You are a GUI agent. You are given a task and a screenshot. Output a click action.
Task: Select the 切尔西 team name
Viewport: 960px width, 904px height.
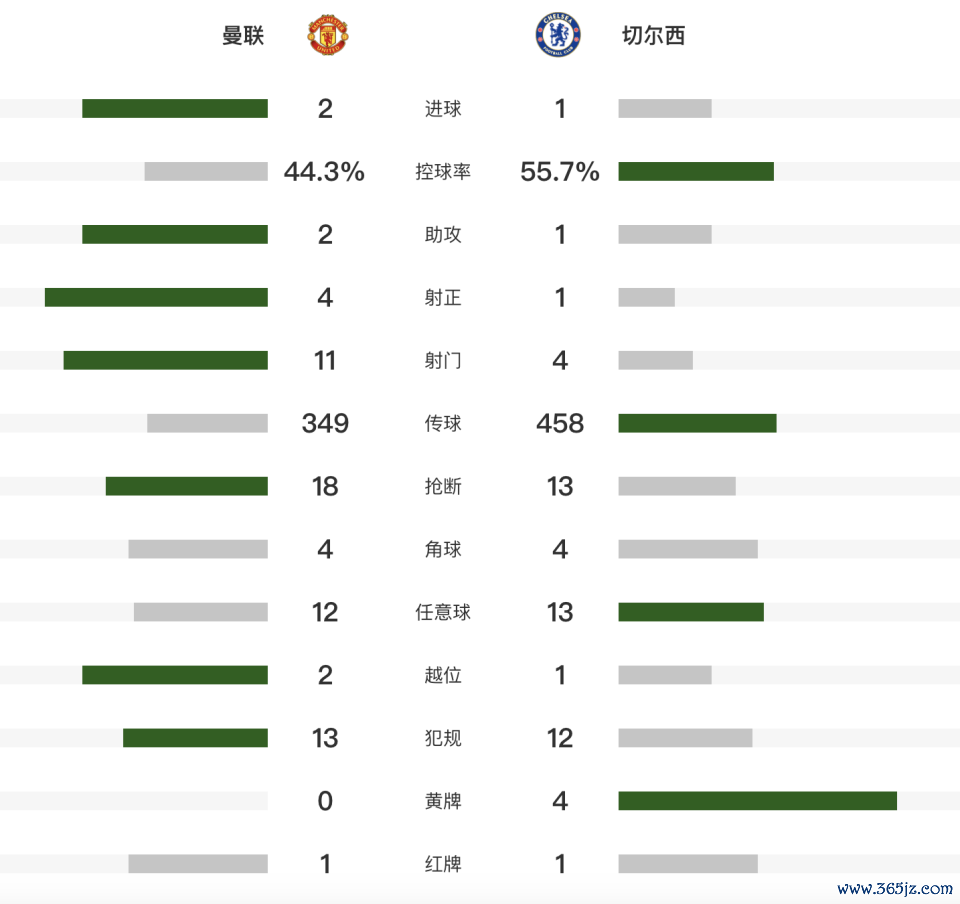pyautogui.click(x=653, y=36)
